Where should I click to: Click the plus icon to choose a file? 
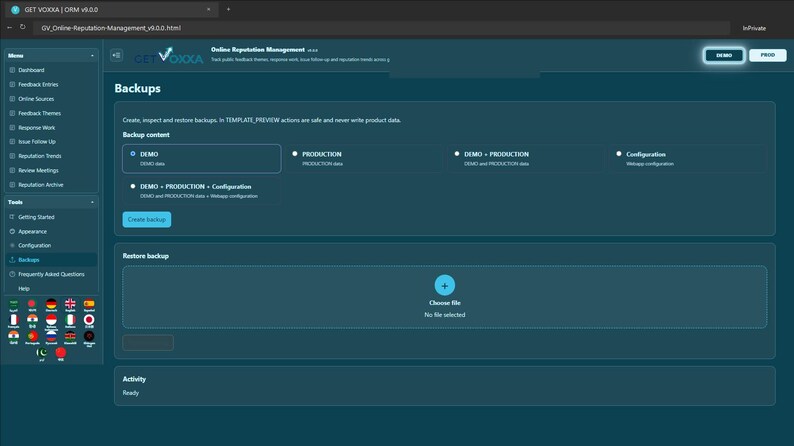[445, 286]
